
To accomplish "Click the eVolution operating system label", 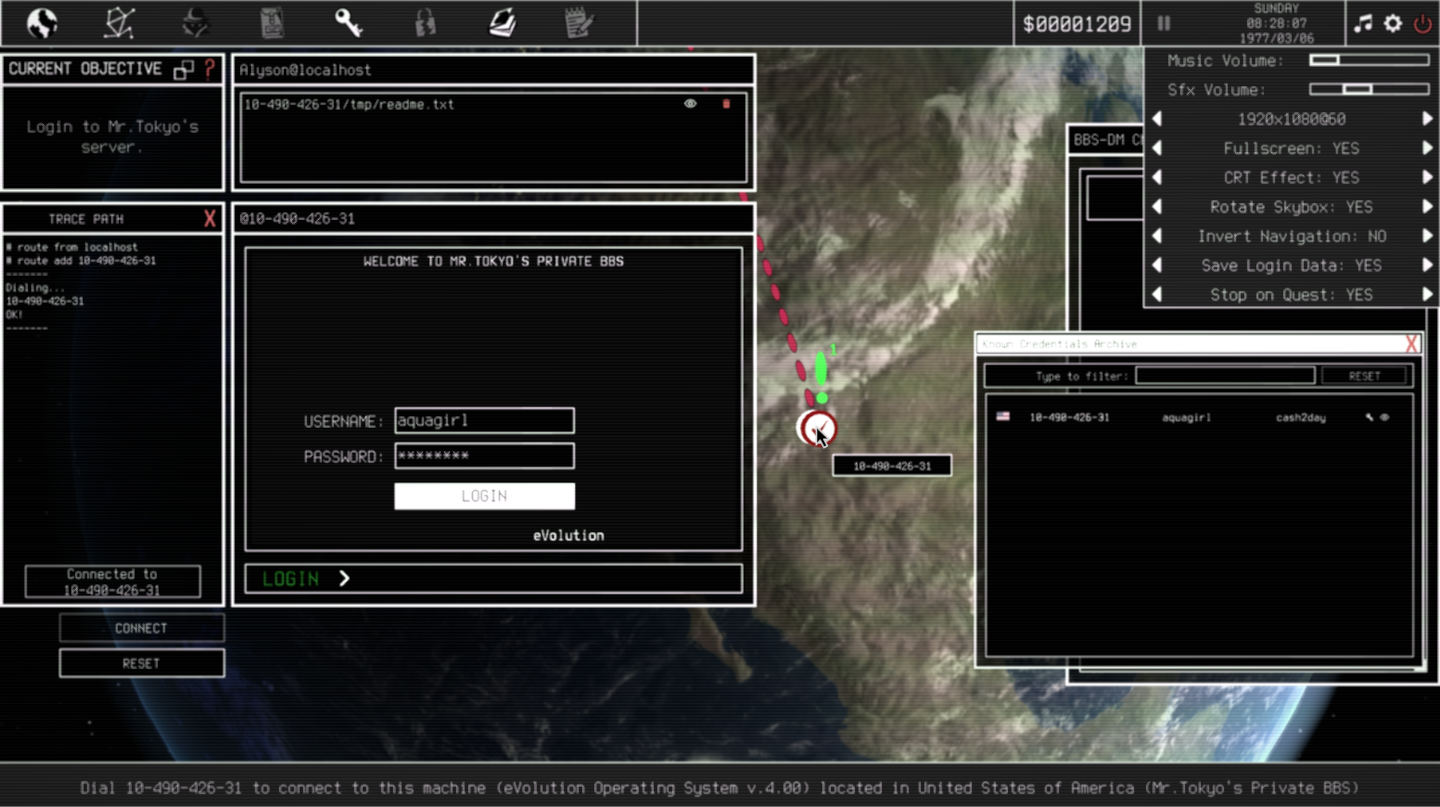I will point(568,535).
